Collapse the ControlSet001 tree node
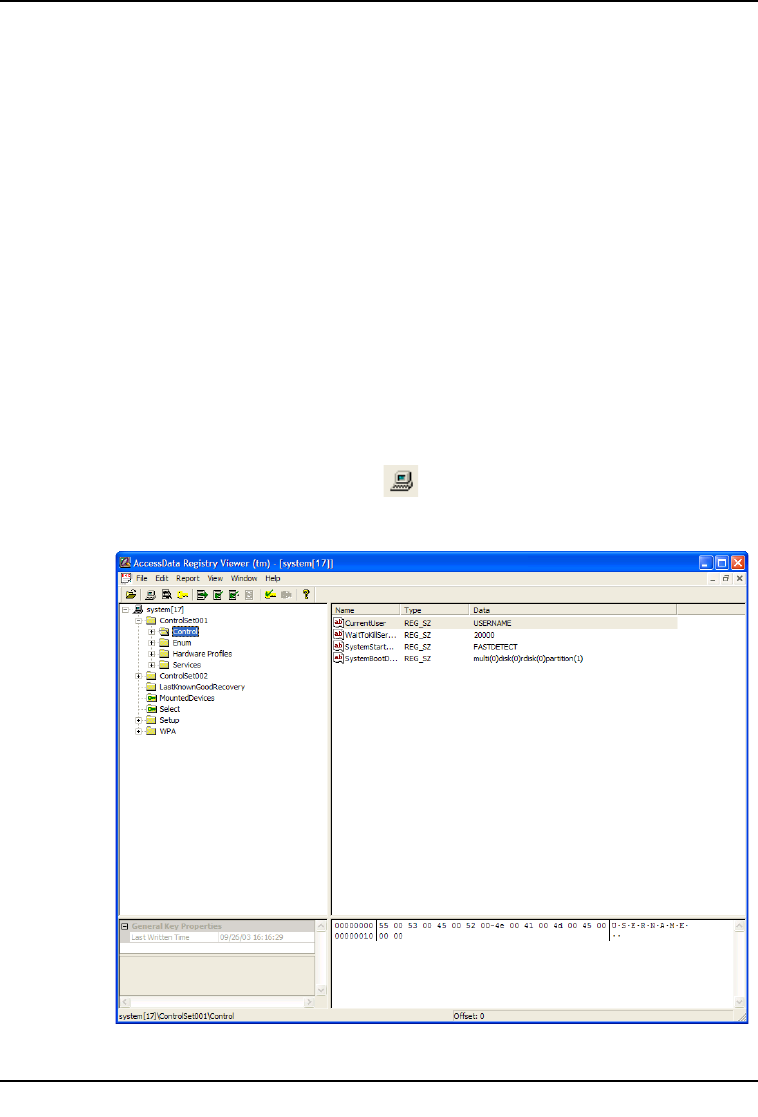The width and height of the screenshot is (758, 1117). pos(139,620)
